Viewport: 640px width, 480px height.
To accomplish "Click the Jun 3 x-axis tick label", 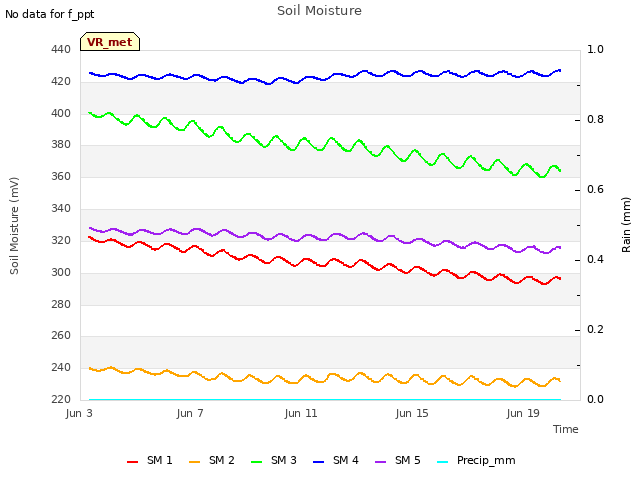I will click(x=79, y=413).
